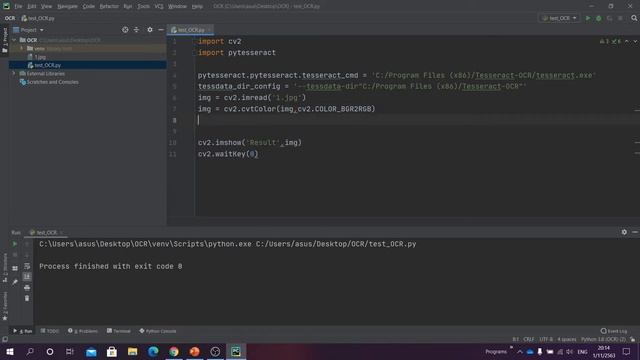The height and width of the screenshot is (360, 640).
Task: Toggle Project sidebar stripe button
Action: coord(4,40)
